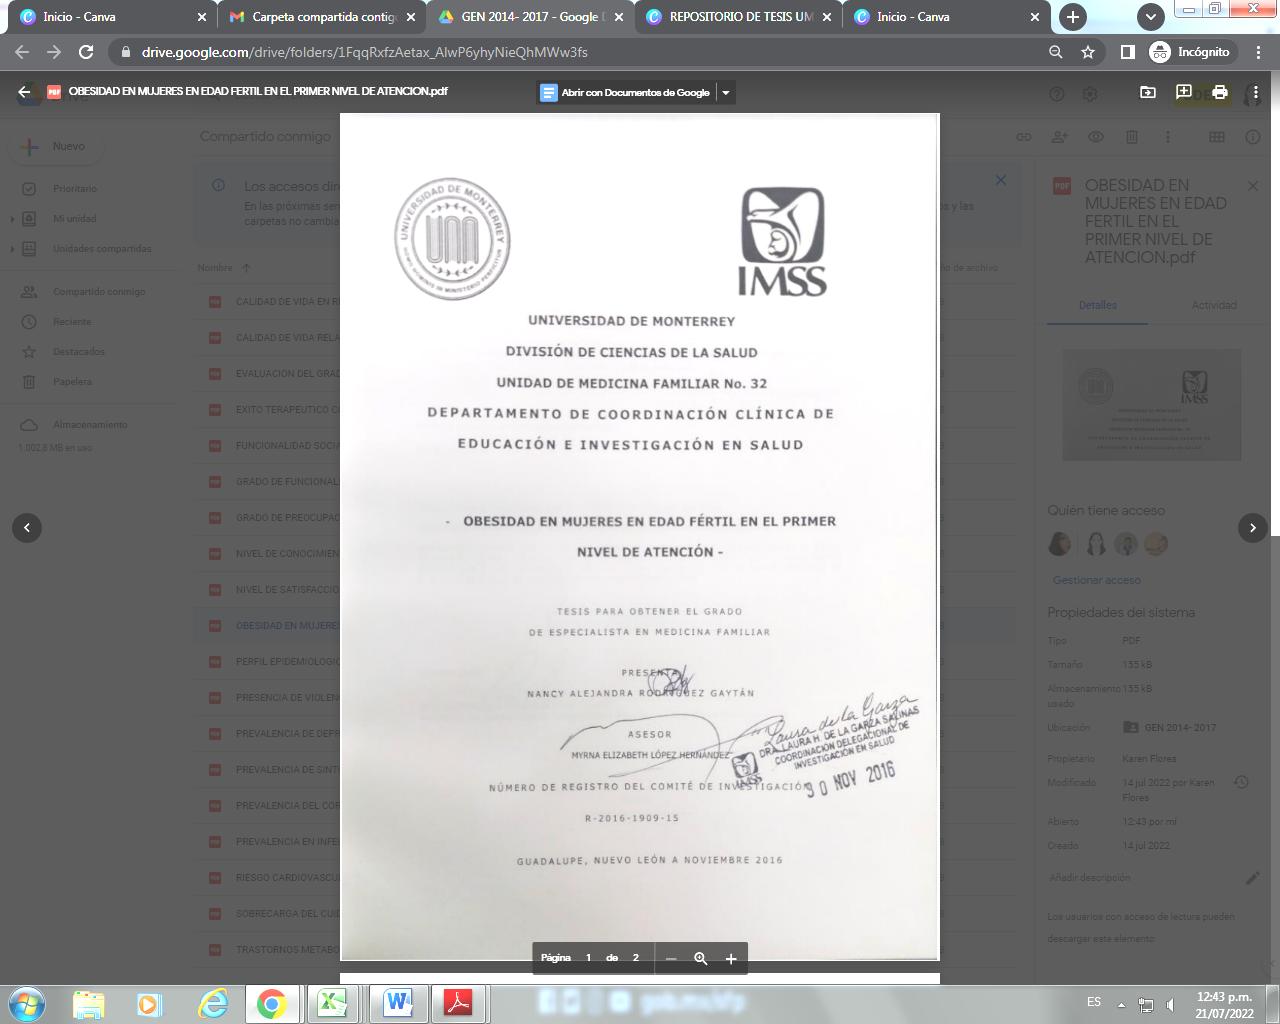Open Reciente in Drive sidebar

click(72, 322)
